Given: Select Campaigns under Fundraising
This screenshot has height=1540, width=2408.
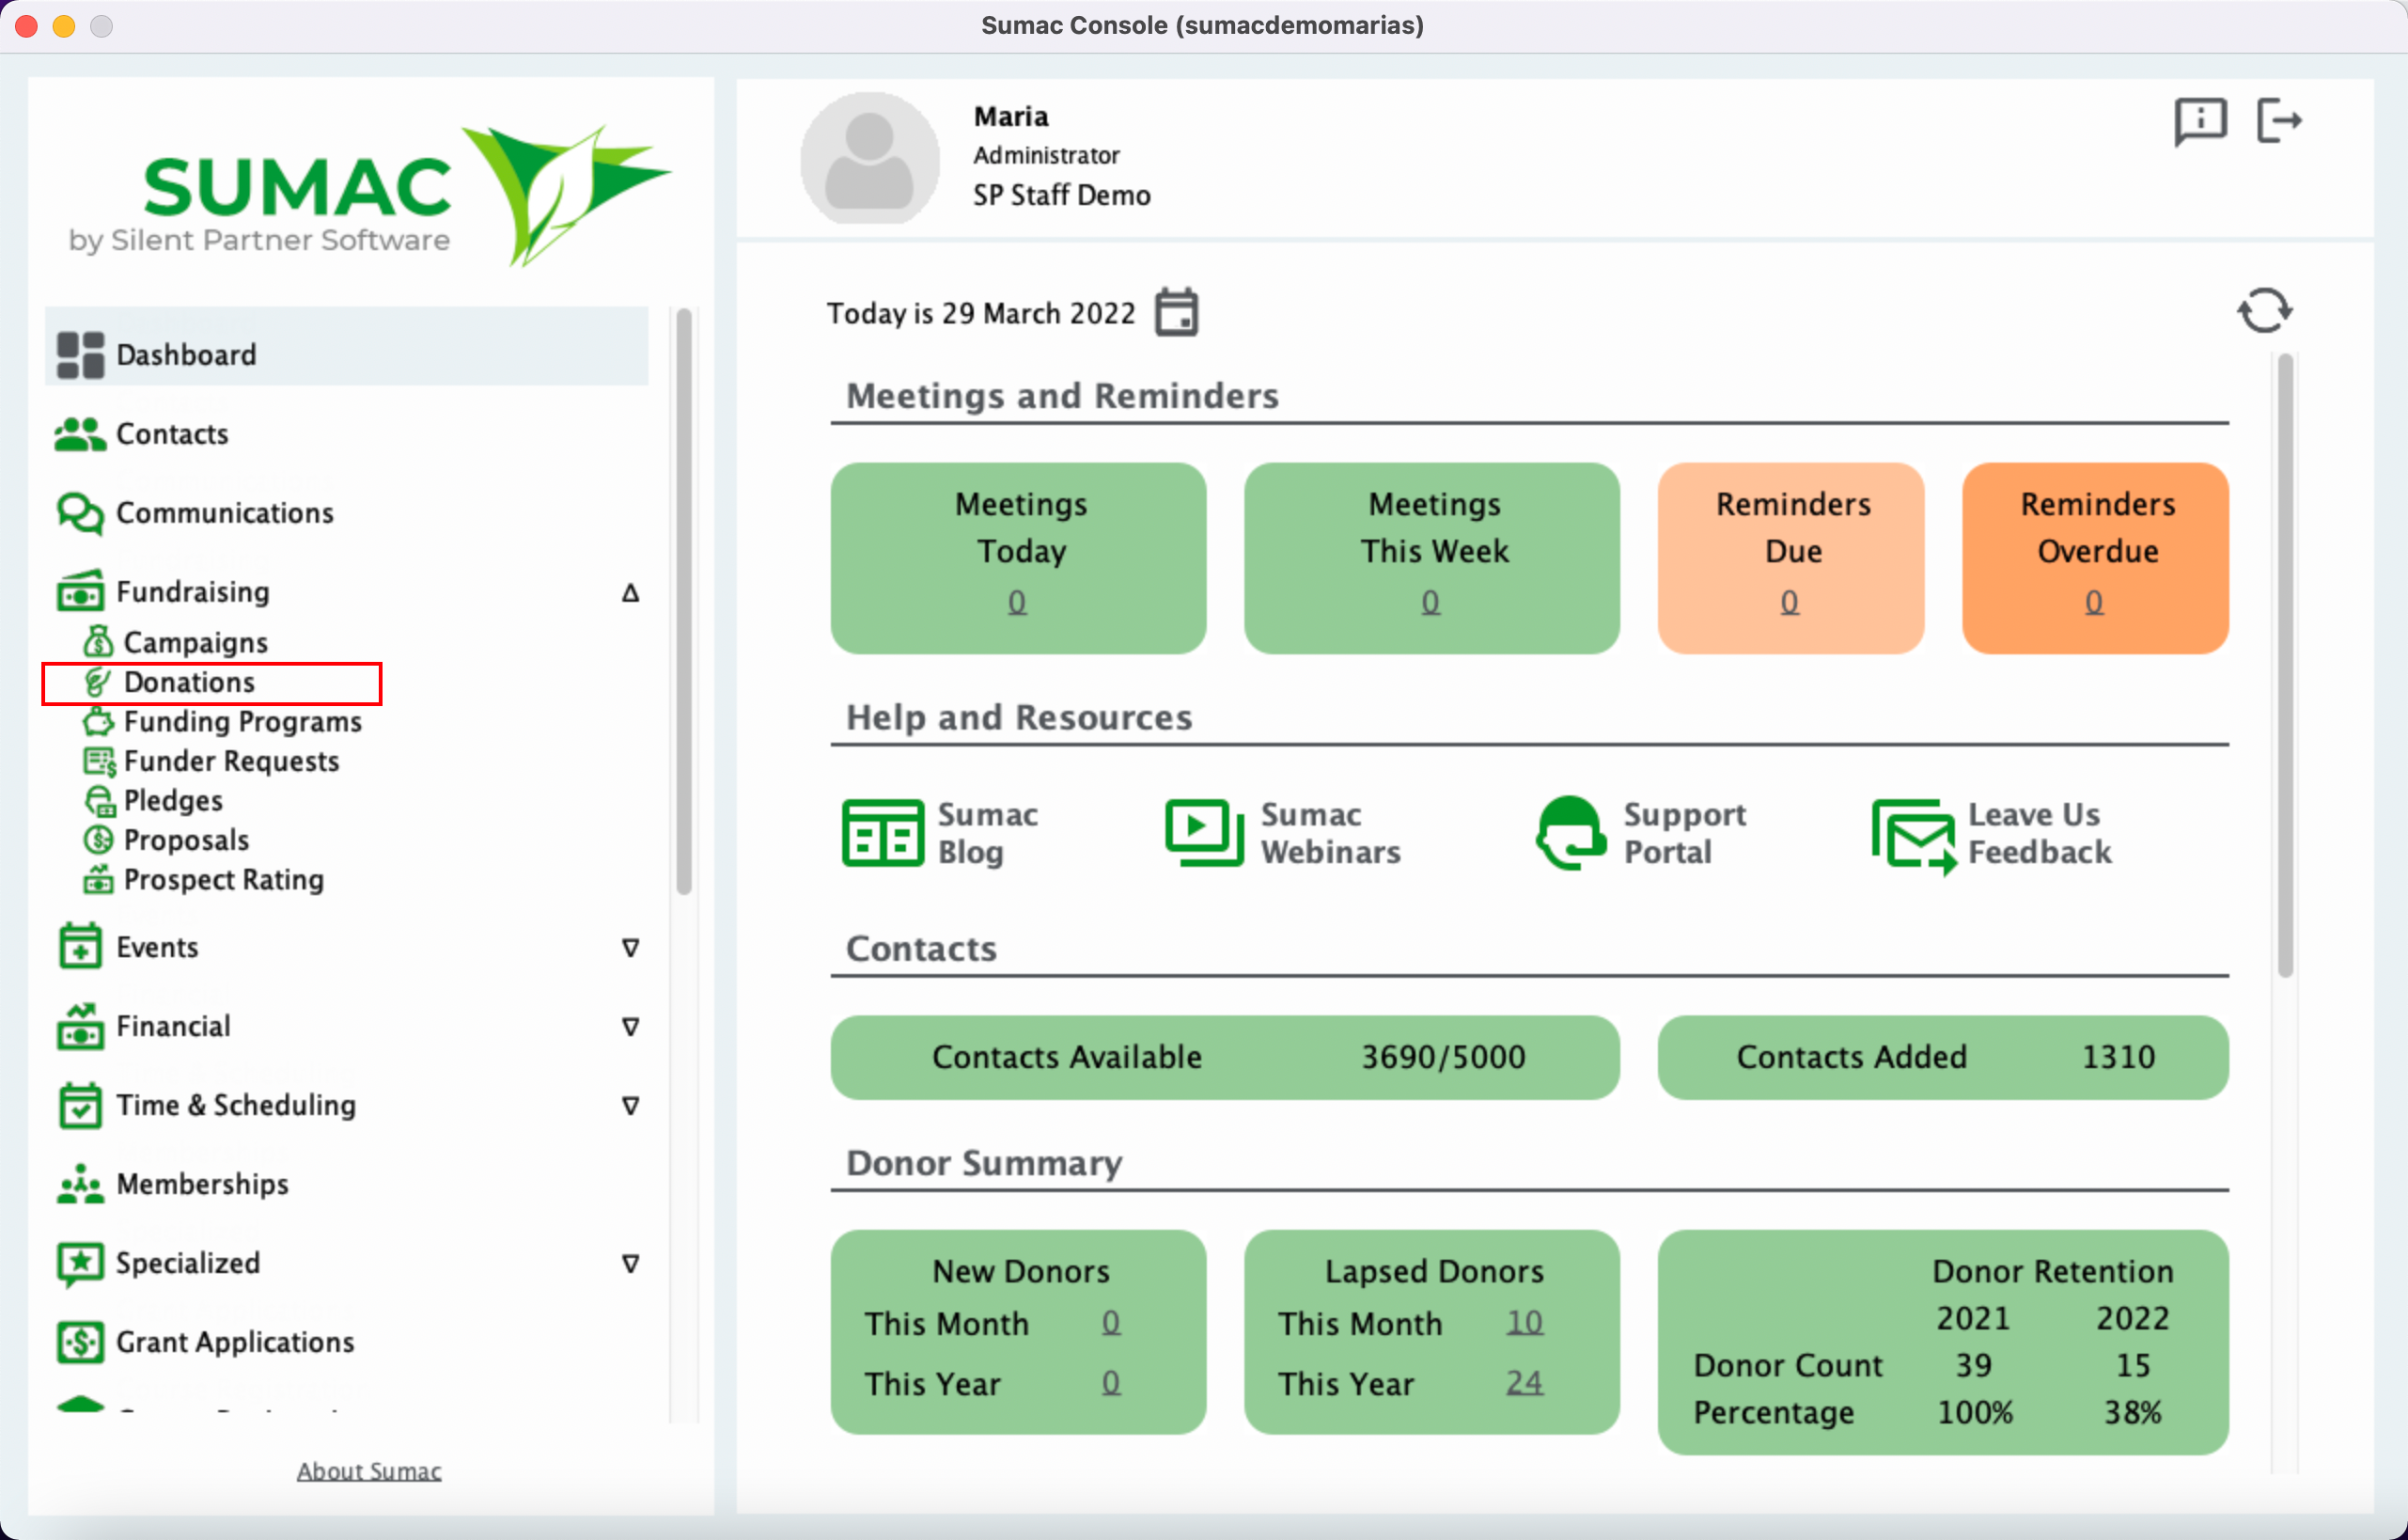Looking at the screenshot, I should [196, 642].
